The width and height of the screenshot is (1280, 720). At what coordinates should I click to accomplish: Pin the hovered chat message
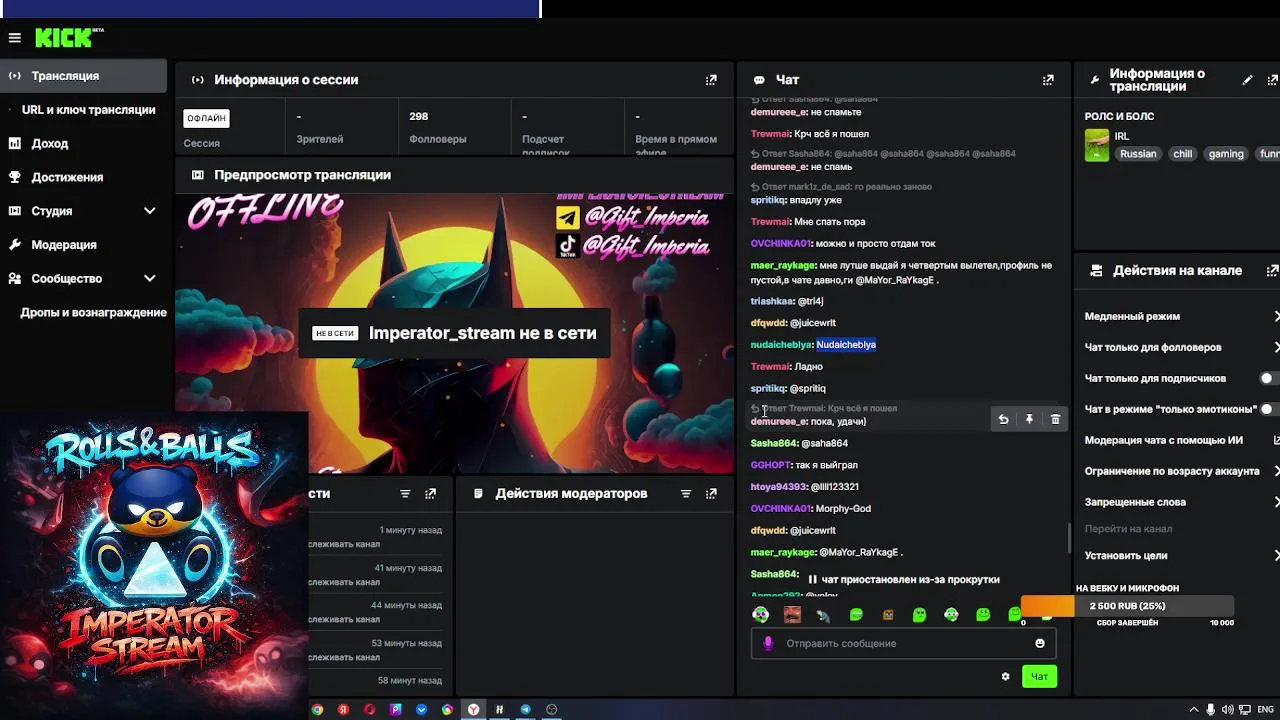click(x=1029, y=419)
